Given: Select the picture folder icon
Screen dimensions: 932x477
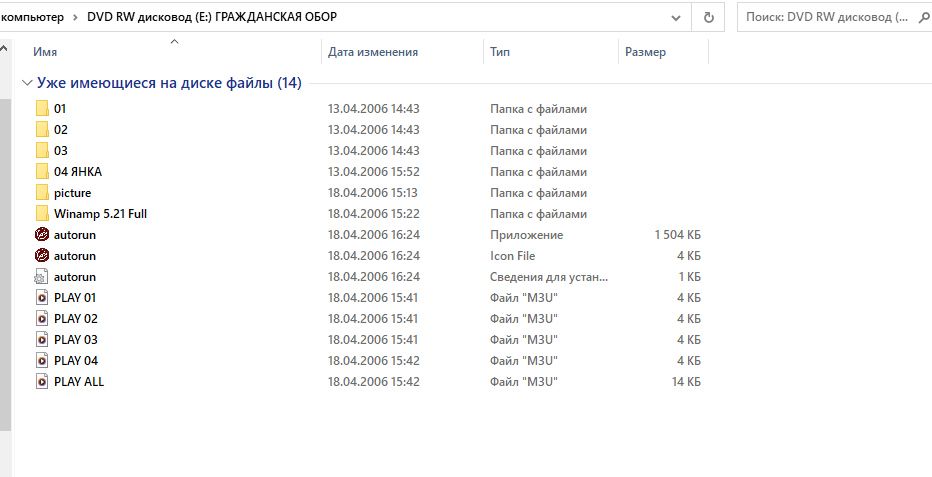Looking at the screenshot, I should [x=42, y=192].
